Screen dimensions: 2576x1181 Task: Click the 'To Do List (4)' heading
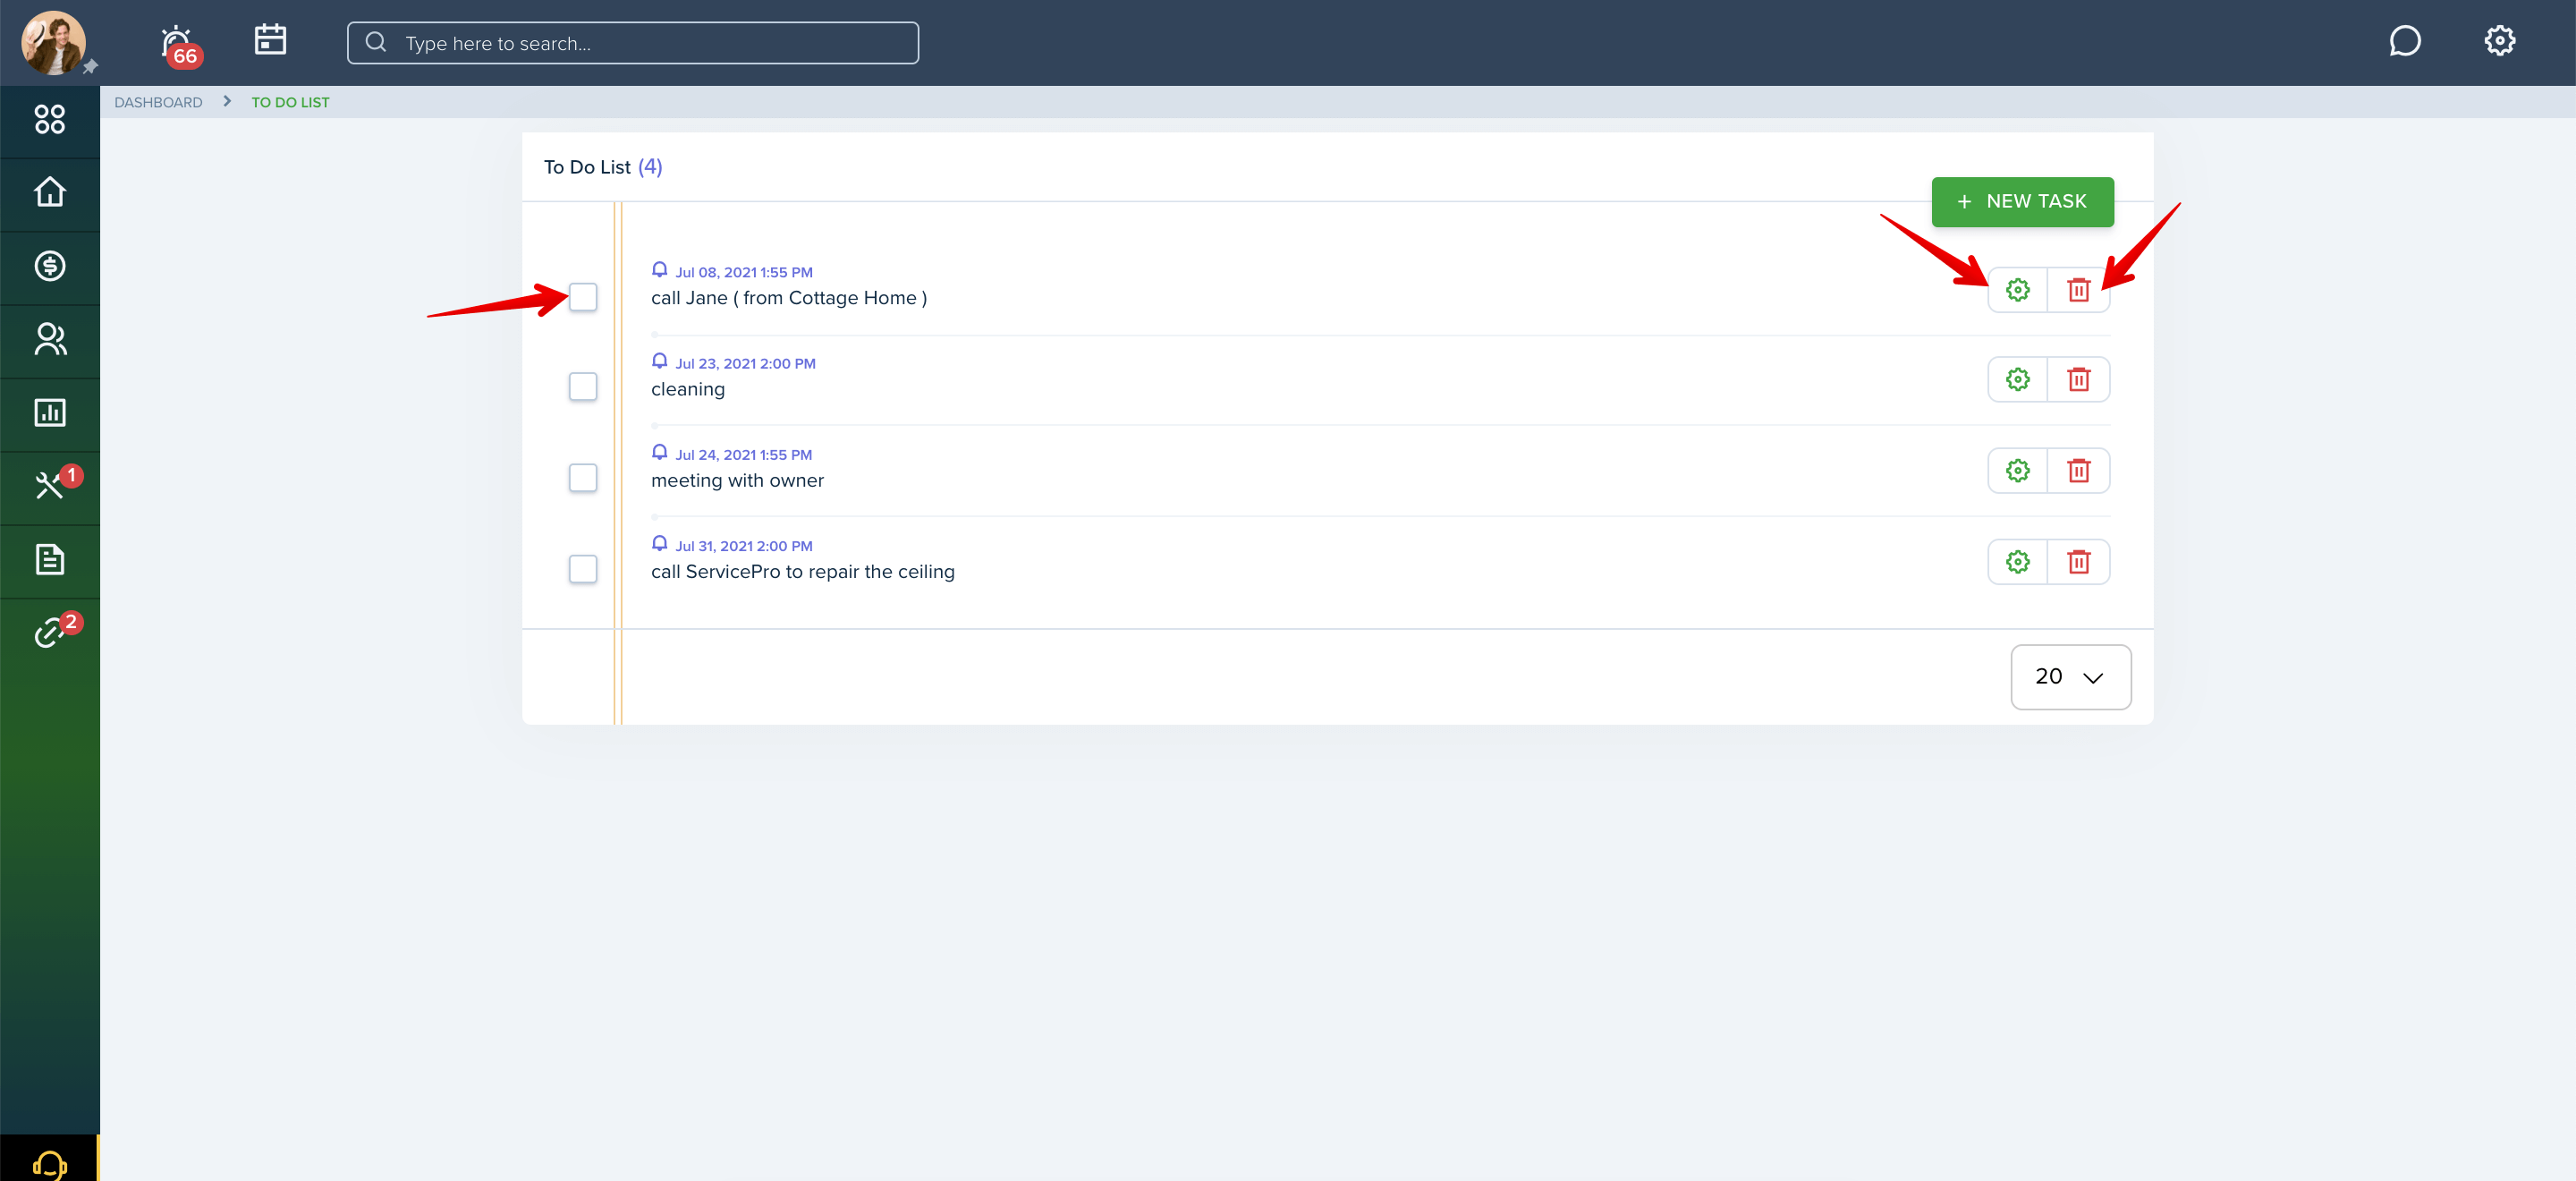(603, 167)
